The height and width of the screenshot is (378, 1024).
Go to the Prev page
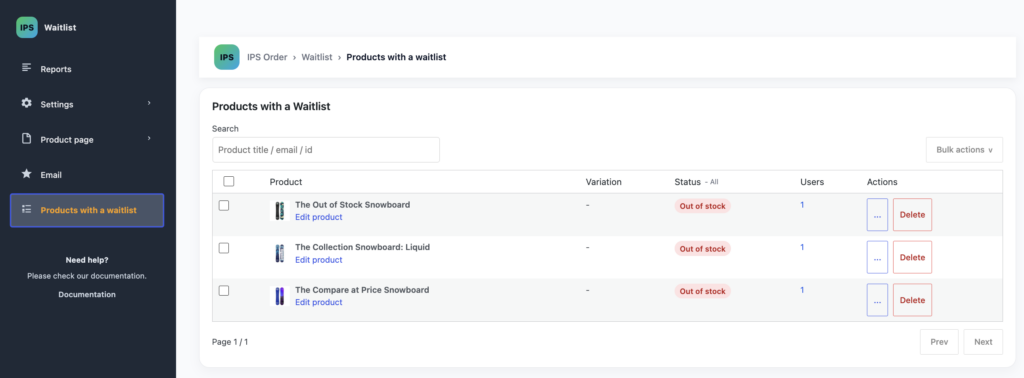click(939, 342)
